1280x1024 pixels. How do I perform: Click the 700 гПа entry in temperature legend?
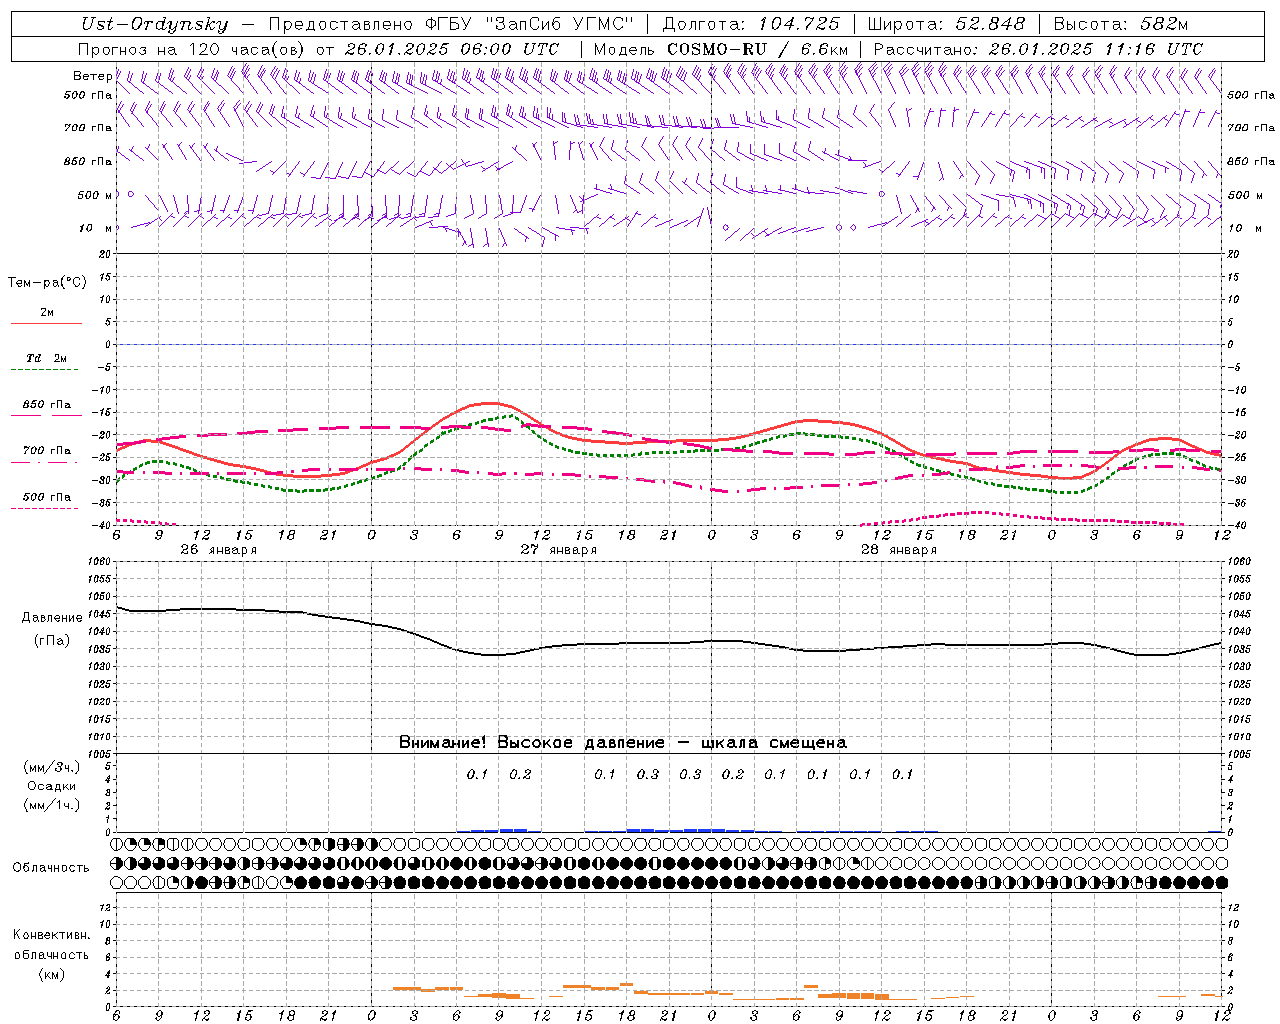tap(47, 451)
